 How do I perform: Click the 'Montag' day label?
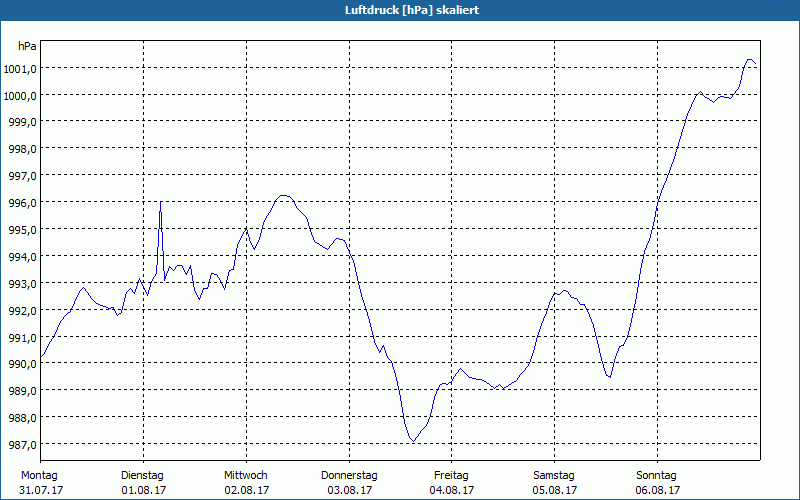pos(39,475)
